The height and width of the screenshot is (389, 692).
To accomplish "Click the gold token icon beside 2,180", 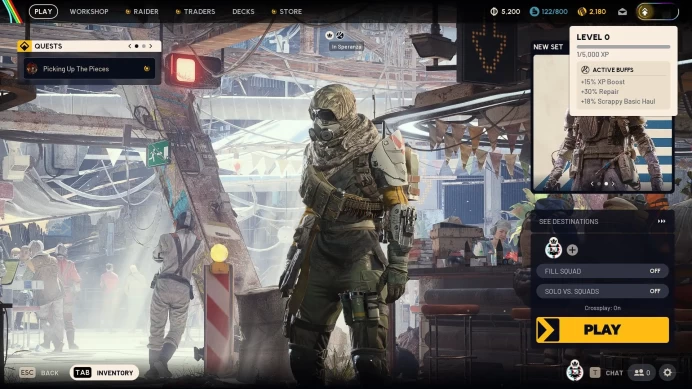I will (x=582, y=11).
